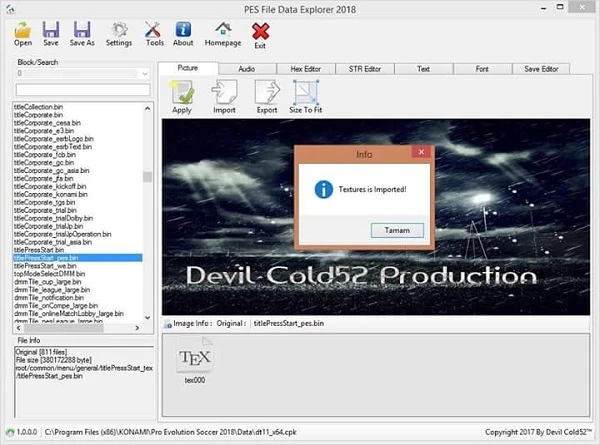The image size is (600, 445).
Task: Click the file list scroll-up arrow
Action: 147,109
